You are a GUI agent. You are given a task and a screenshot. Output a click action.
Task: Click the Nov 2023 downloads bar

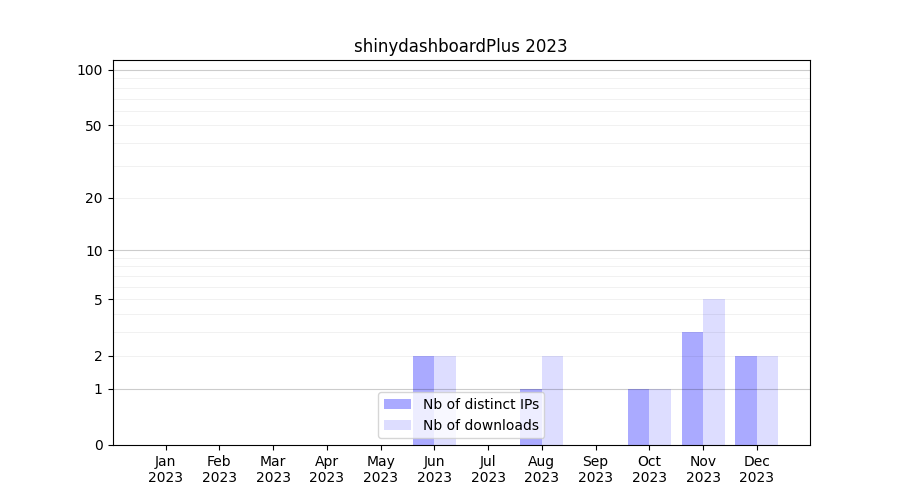714,372
